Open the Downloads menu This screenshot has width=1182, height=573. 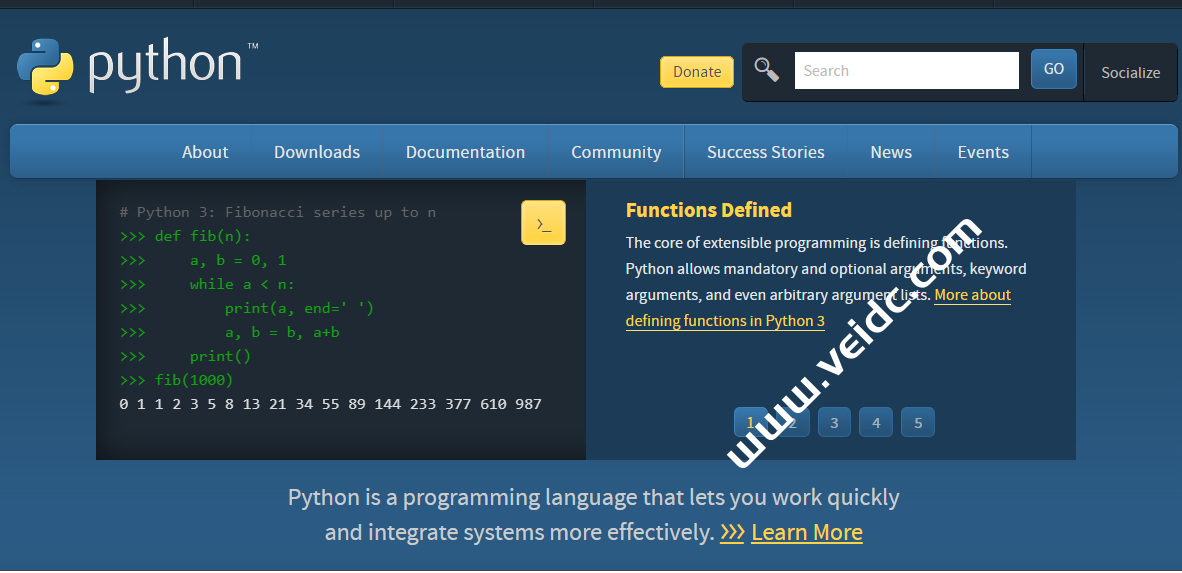click(317, 152)
